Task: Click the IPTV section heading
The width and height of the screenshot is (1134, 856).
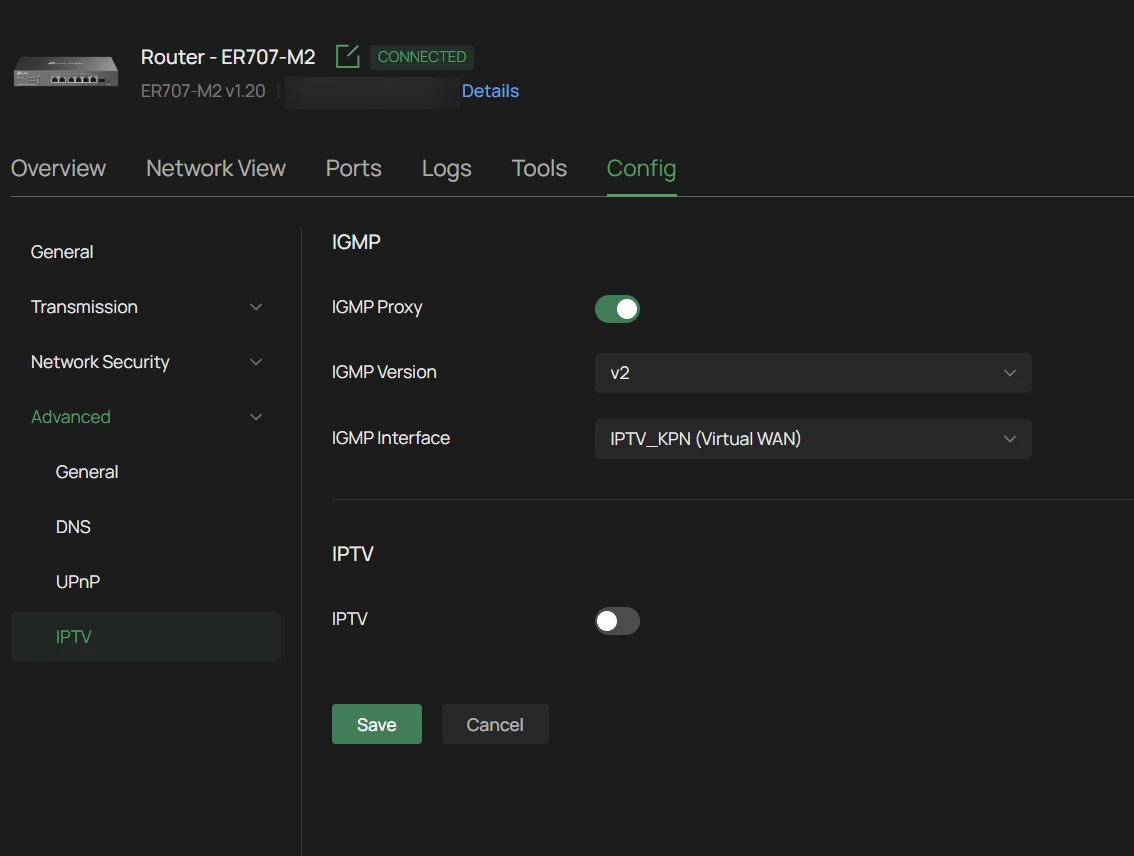Action: pyautogui.click(x=352, y=554)
